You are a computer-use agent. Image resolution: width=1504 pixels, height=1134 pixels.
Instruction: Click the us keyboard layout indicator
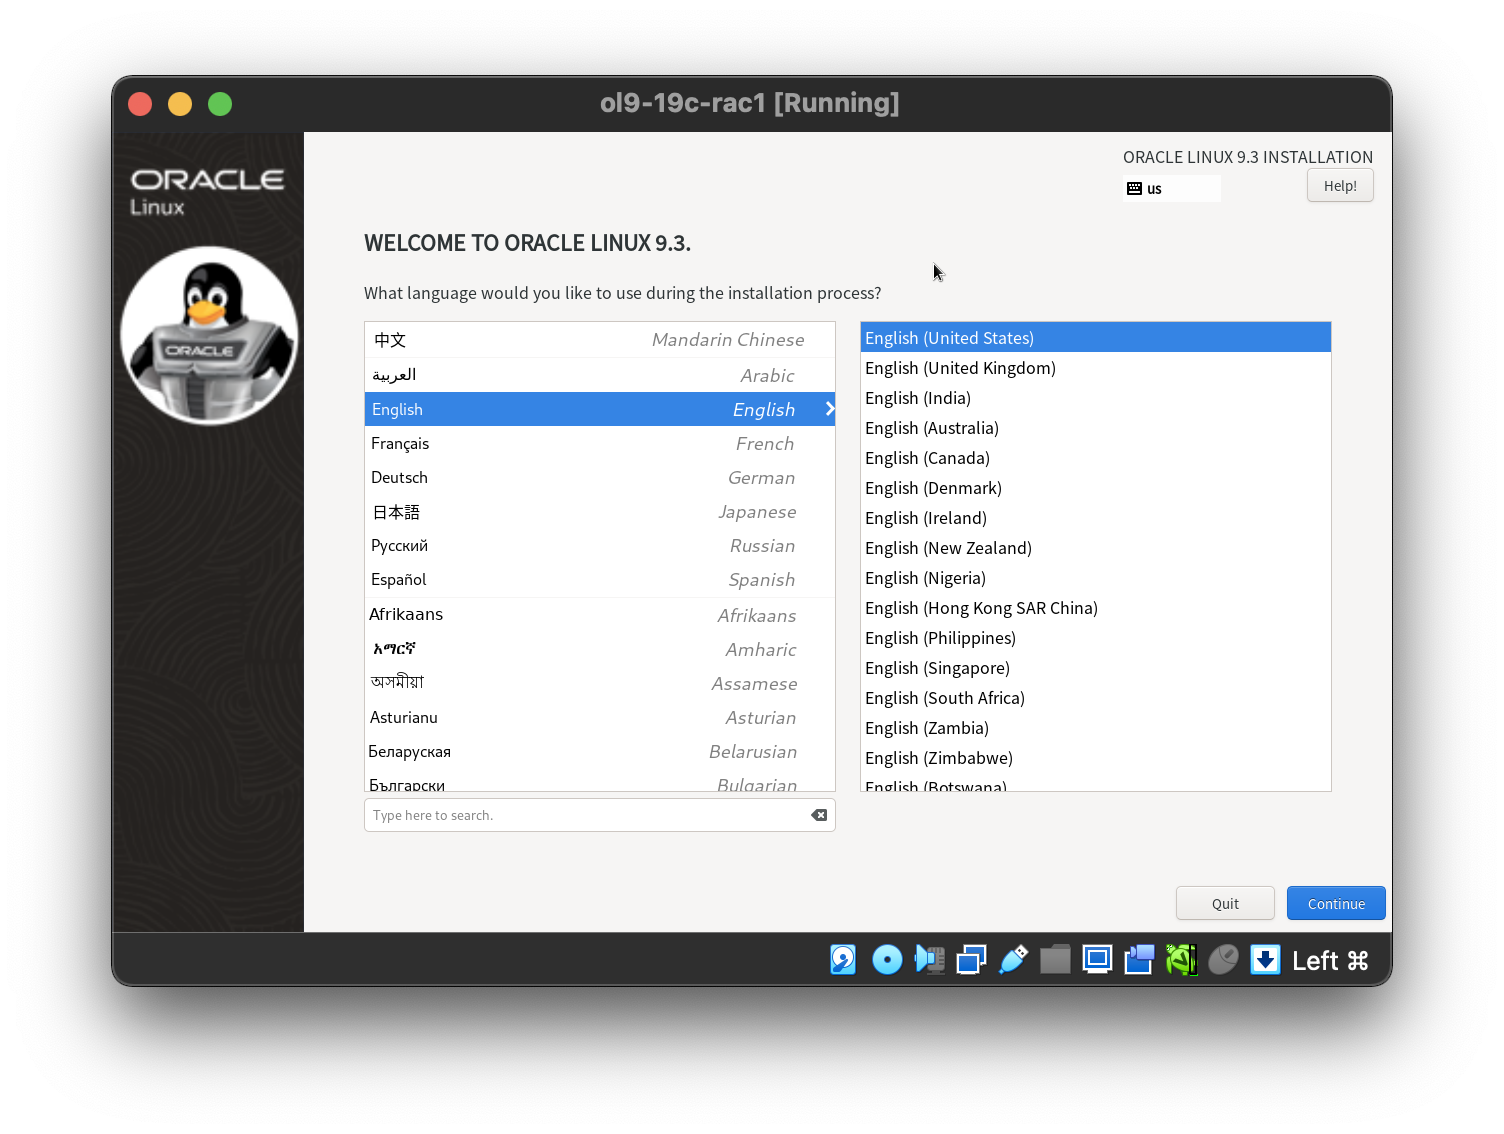(x=1171, y=188)
